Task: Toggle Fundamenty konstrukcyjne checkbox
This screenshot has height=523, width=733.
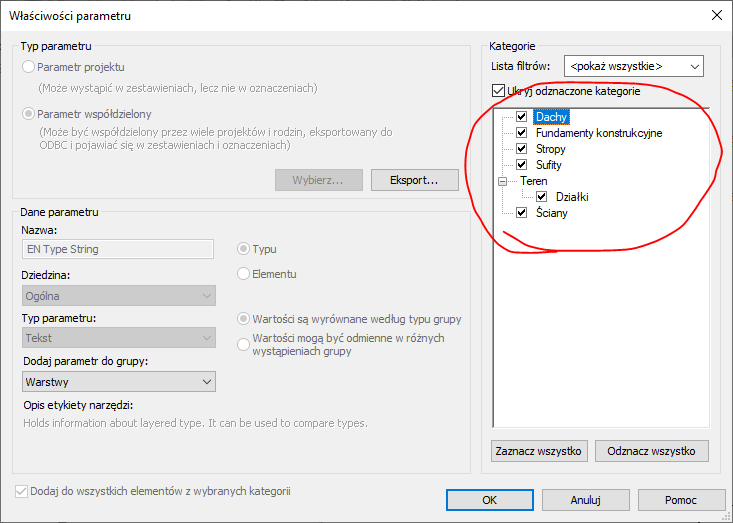Action: [x=521, y=133]
